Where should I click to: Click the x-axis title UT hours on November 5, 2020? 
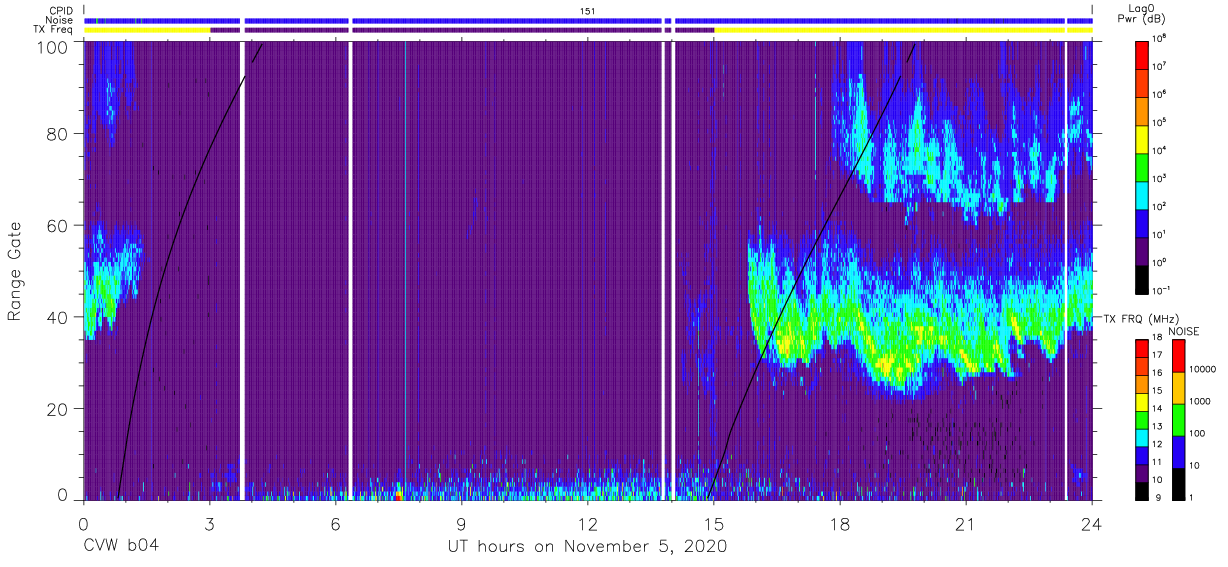(587, 547)
